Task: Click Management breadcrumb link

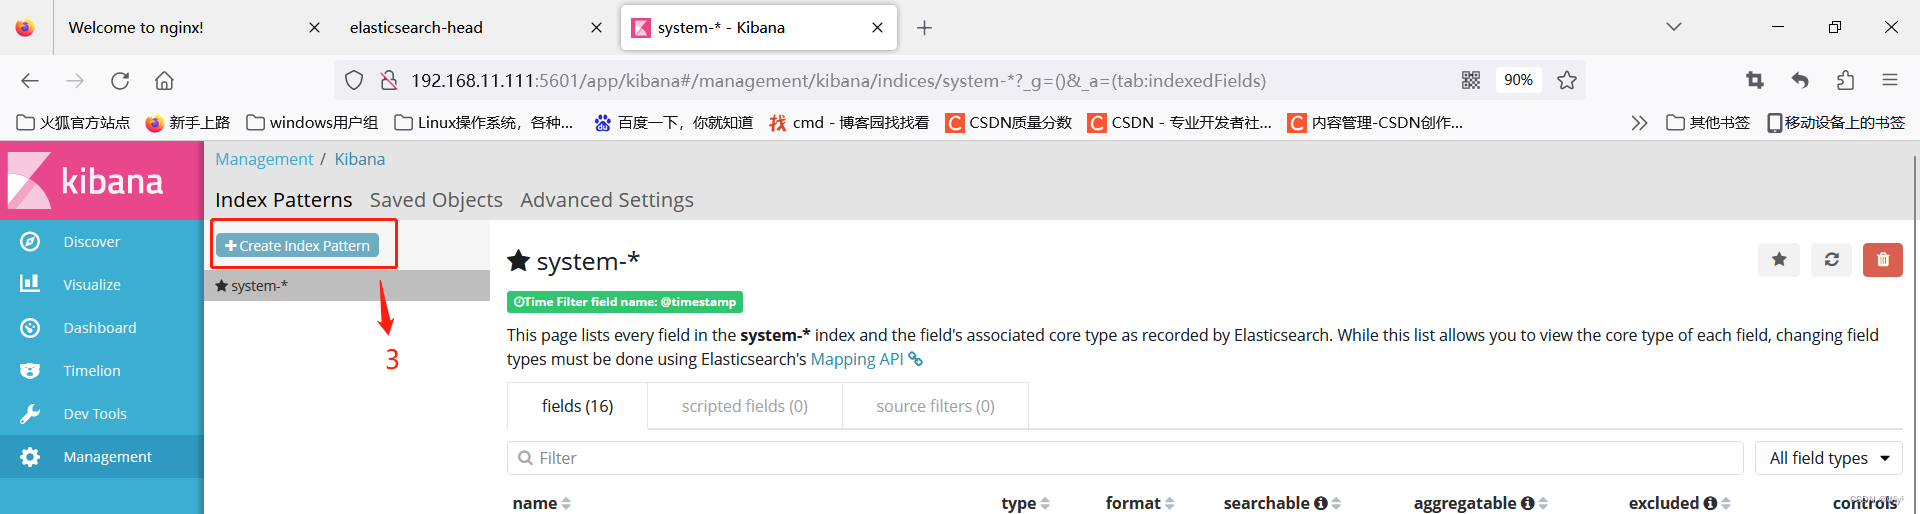Action: (264, 159)
